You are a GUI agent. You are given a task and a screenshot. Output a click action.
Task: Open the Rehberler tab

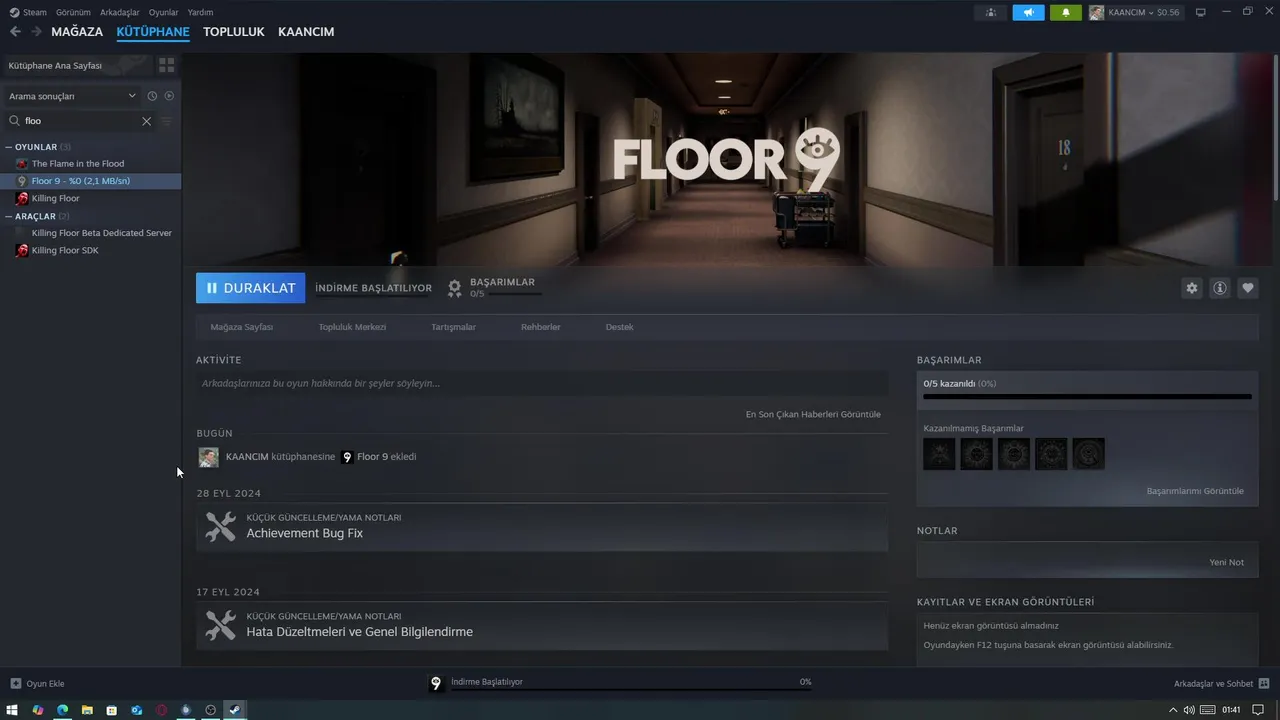[541, 327]
